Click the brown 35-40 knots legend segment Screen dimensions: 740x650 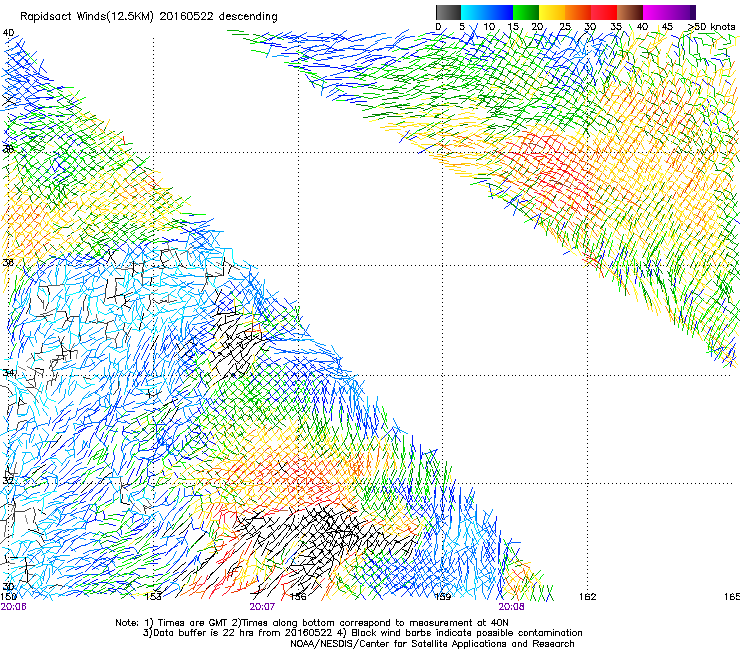tap(630, 12)
